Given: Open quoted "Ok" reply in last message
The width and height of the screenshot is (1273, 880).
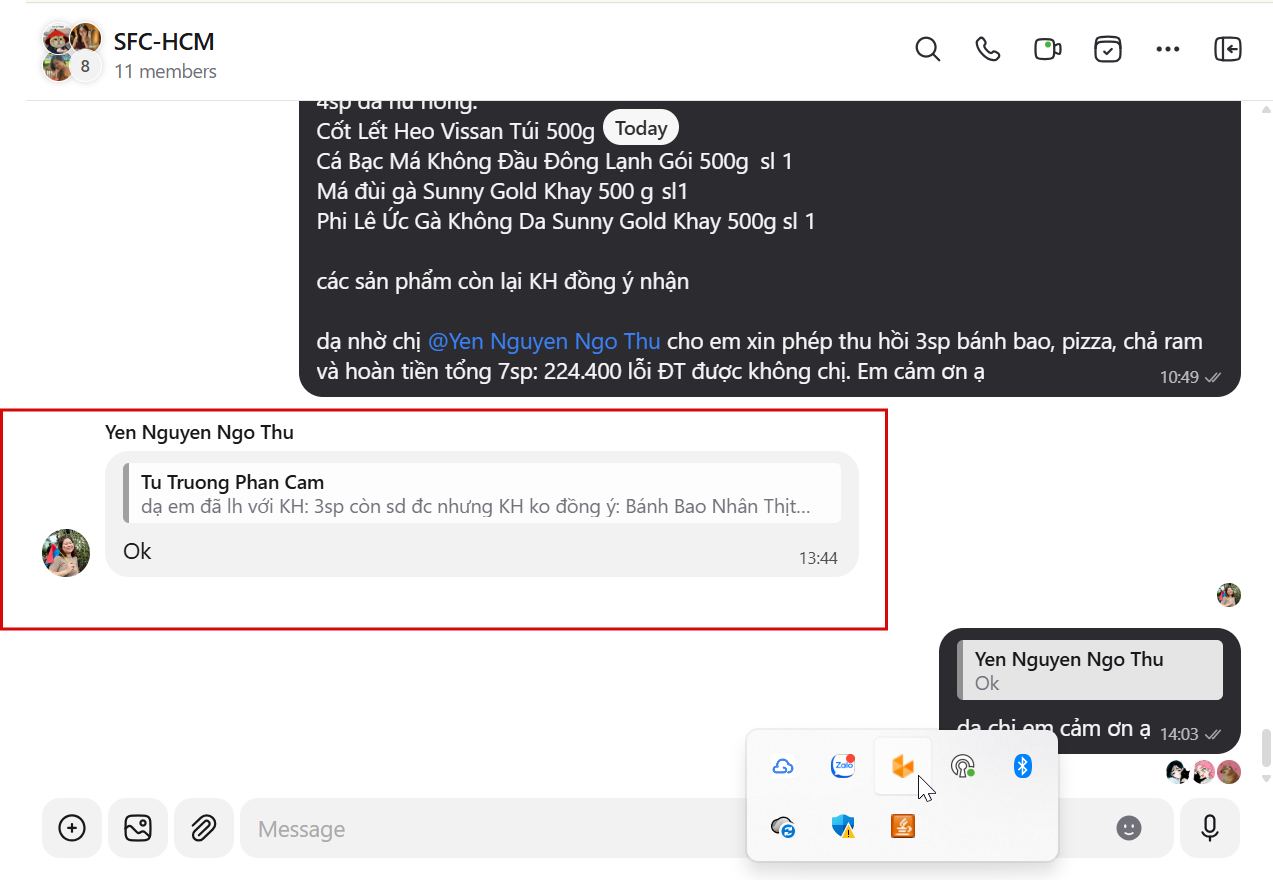Looking at the screenshot, I should [x=1090, y=670].
